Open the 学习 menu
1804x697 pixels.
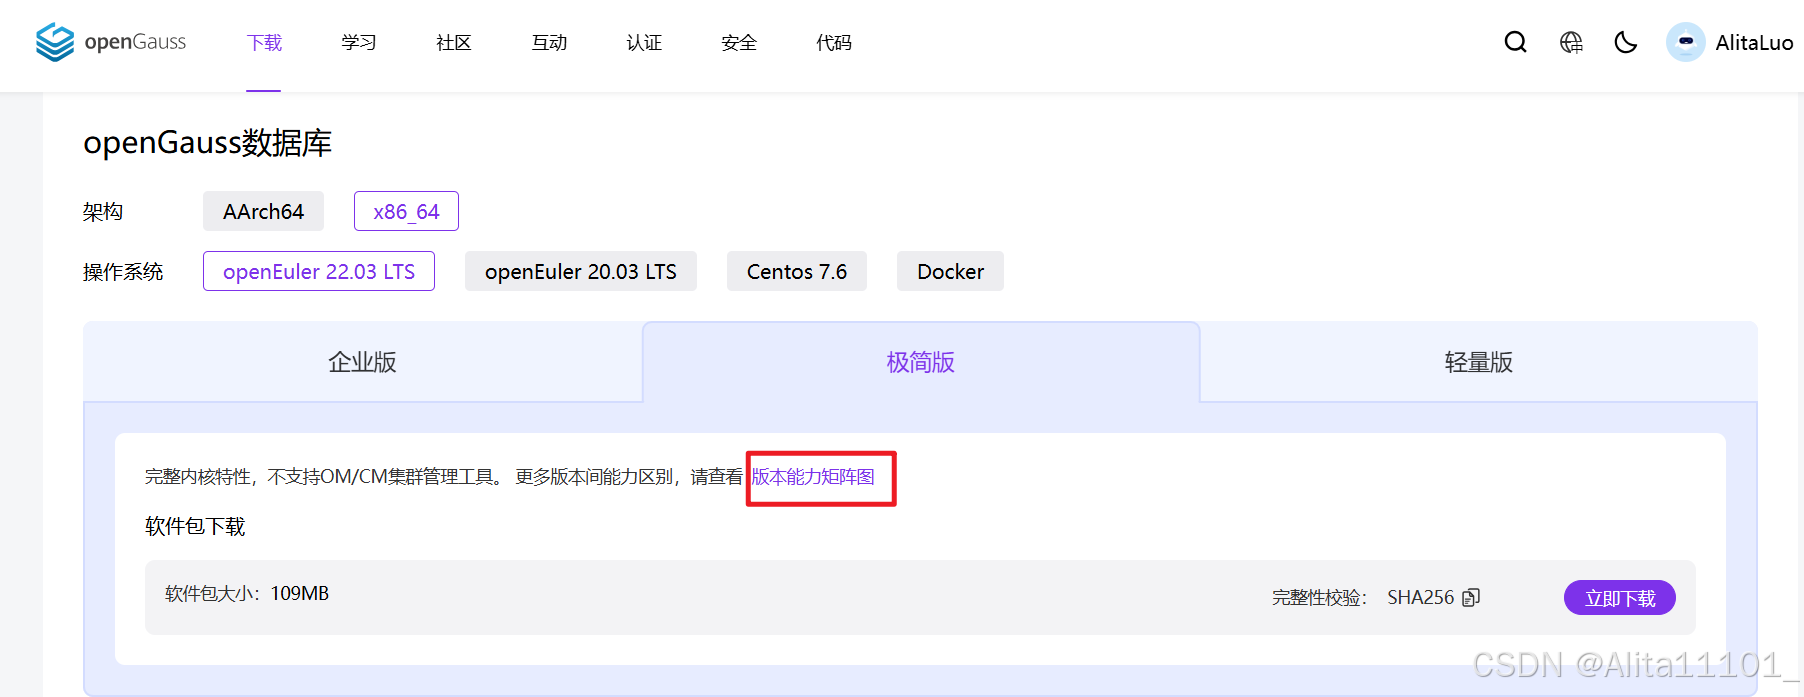click(x=359, y=43)
